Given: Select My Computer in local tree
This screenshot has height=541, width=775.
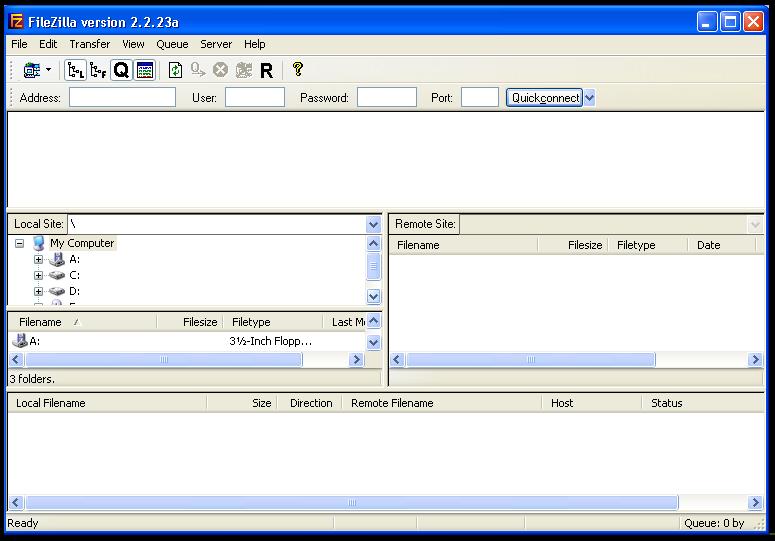Looking at the screenshot, I should 82,243.
